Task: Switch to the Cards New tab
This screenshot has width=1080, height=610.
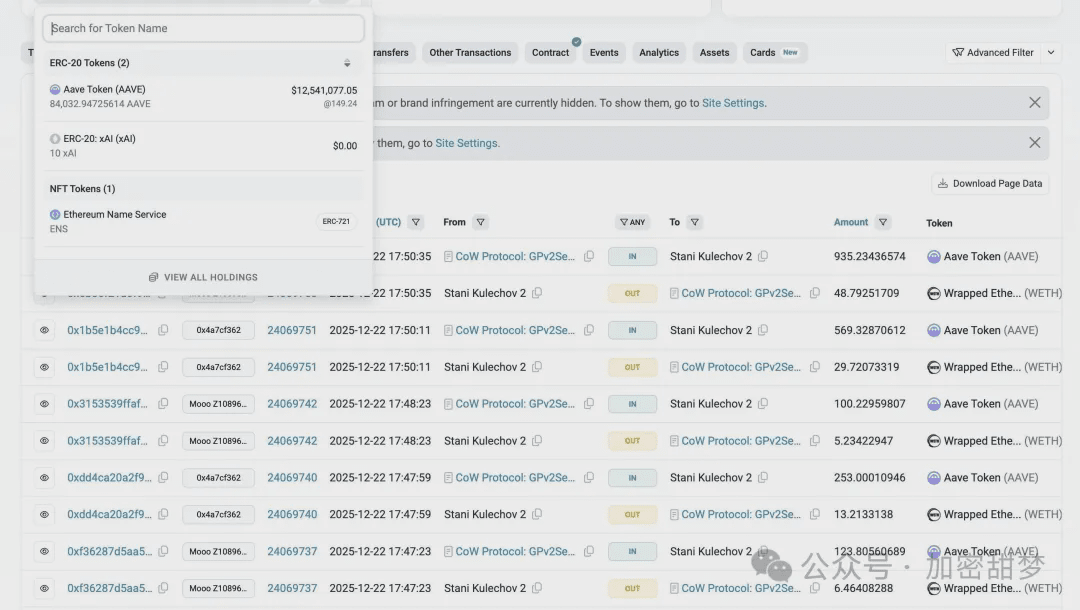Action: click(774, 52)
